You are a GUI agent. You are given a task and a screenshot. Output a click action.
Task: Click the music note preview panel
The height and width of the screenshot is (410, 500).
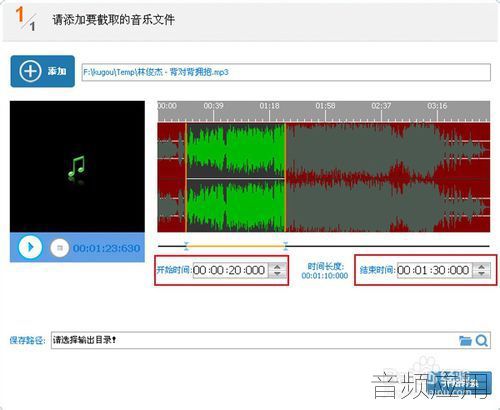click(x=77, y=166)
